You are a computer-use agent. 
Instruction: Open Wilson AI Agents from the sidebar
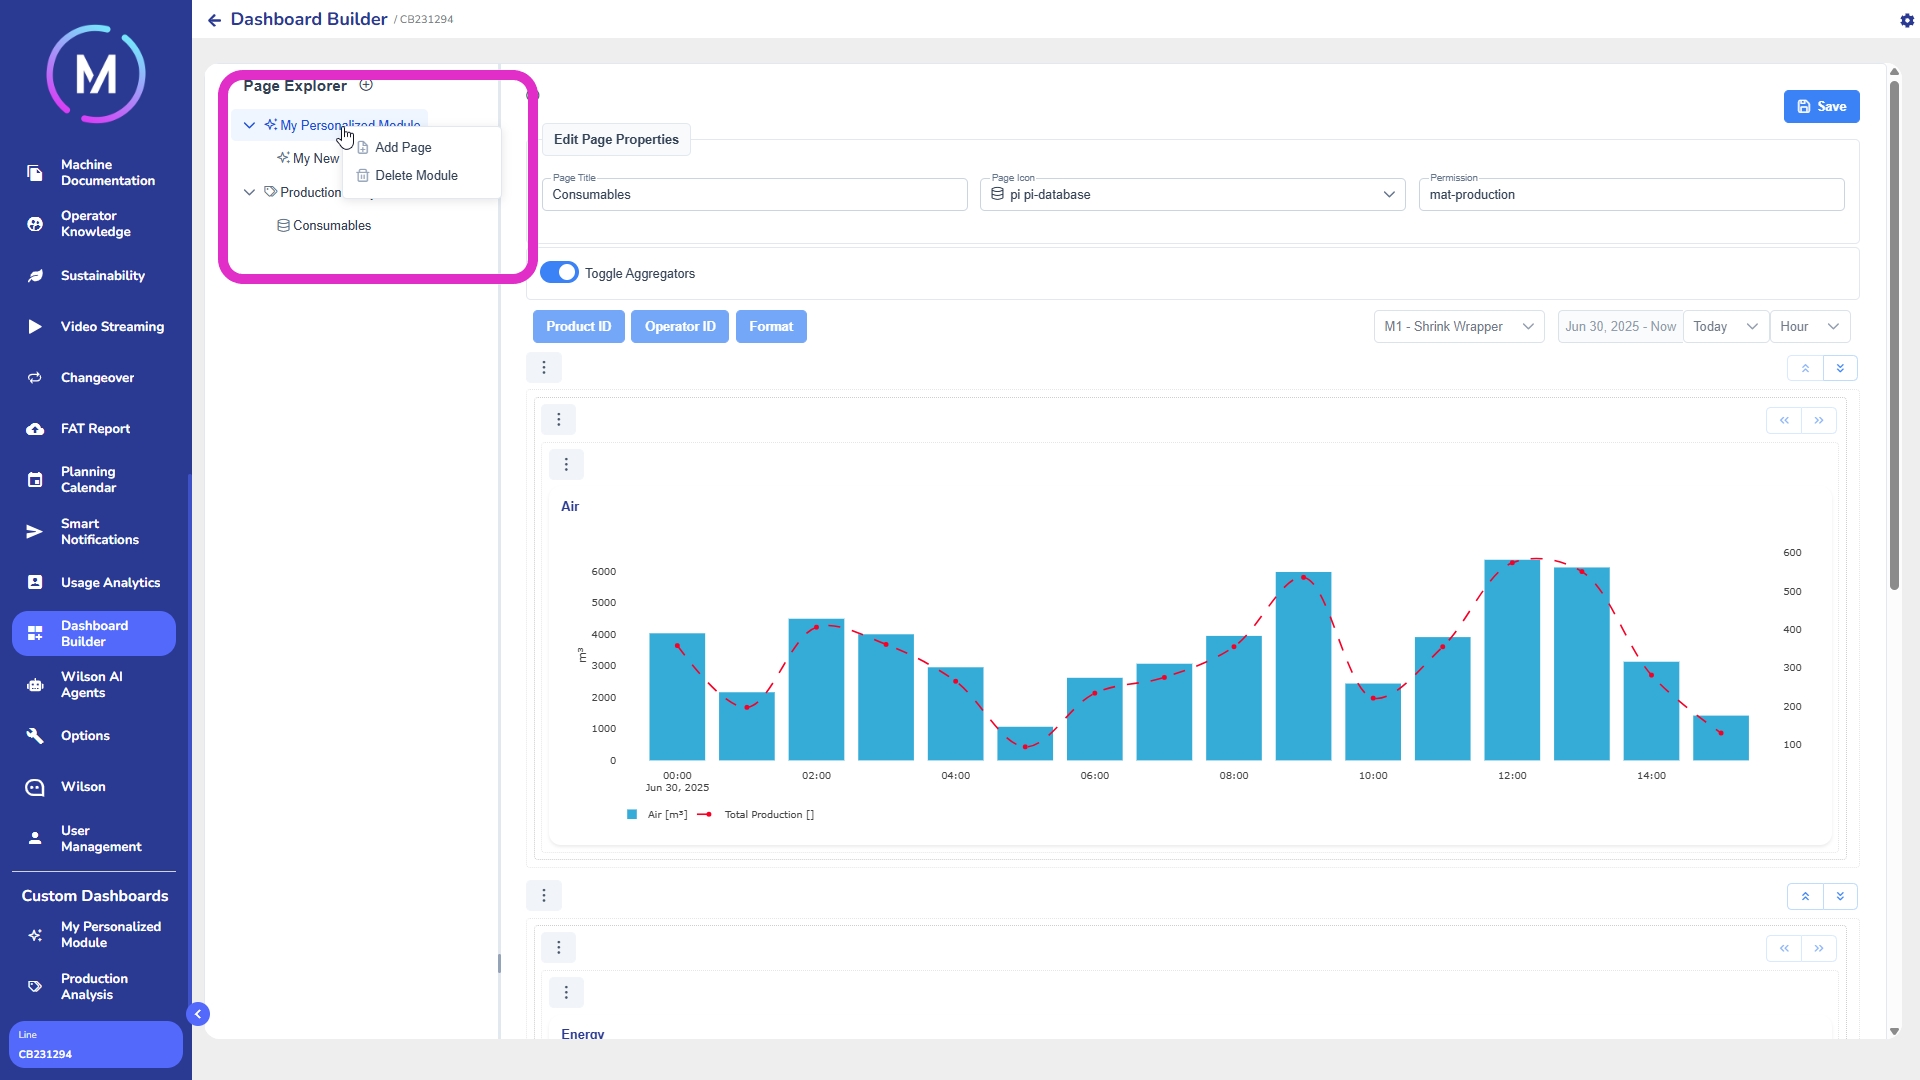(x=92, y=685)
